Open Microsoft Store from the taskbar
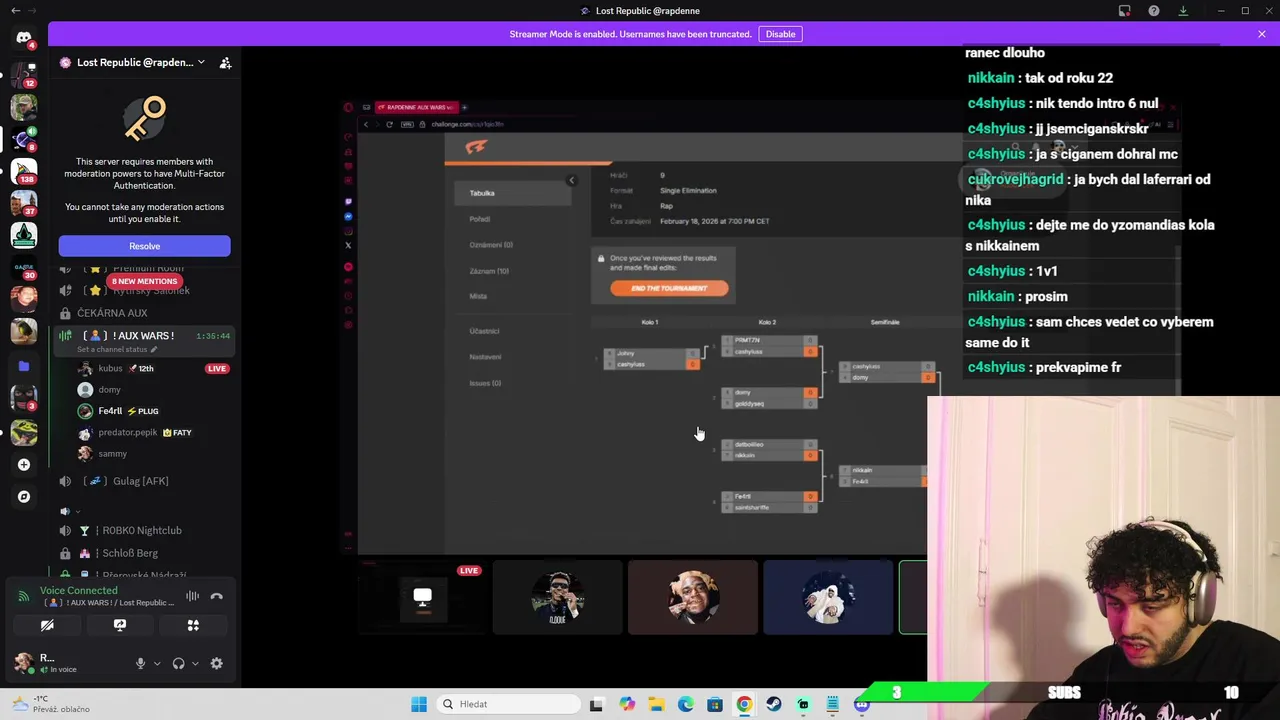Image resolution: width=1280 pixels, height=720 pixels. tap(715, 704)
